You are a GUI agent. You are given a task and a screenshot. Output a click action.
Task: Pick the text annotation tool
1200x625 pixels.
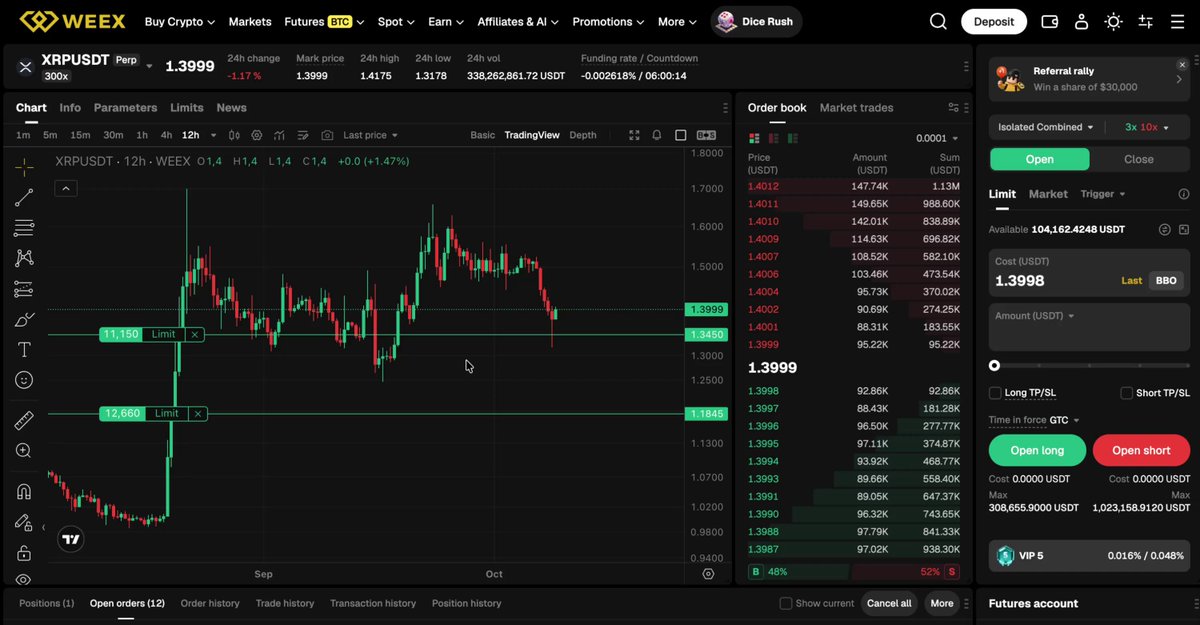(24, 350)
